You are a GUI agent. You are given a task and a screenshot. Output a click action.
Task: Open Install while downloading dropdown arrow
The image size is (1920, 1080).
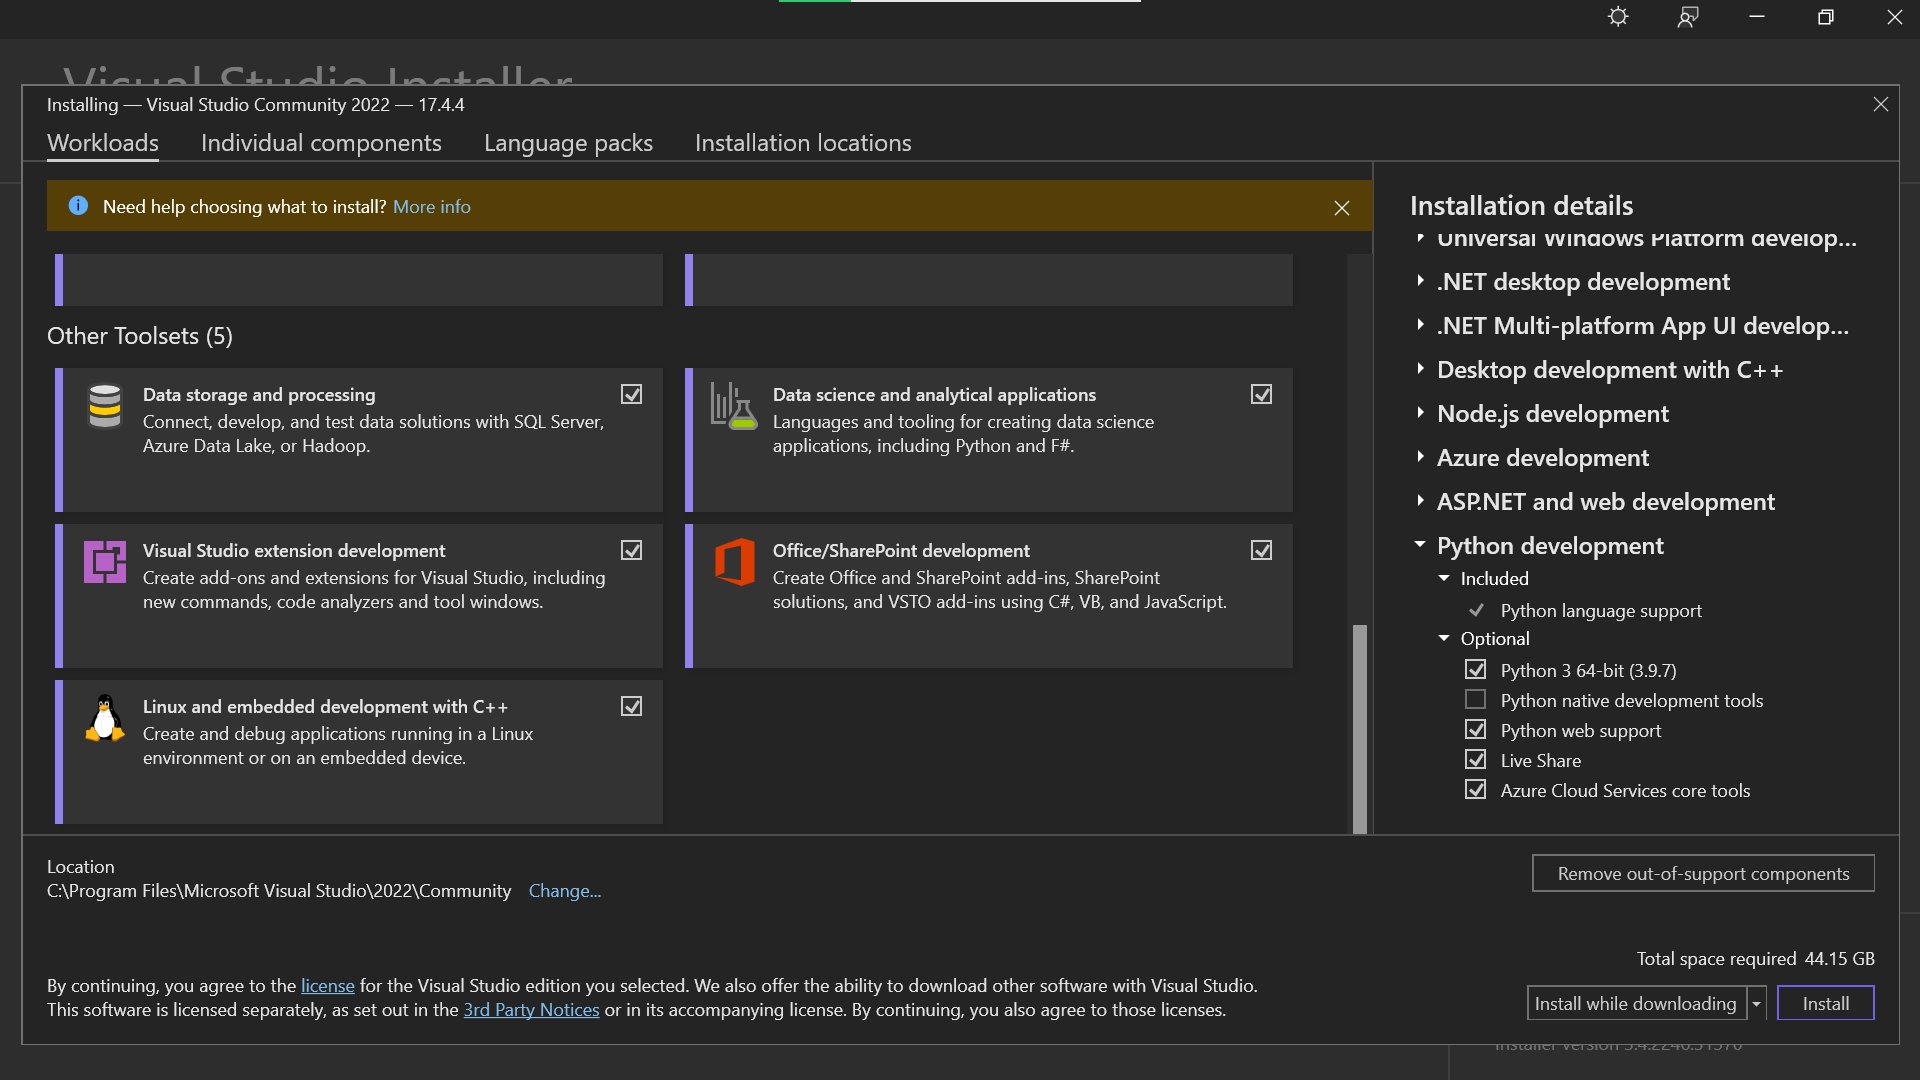[1756, 1003]
